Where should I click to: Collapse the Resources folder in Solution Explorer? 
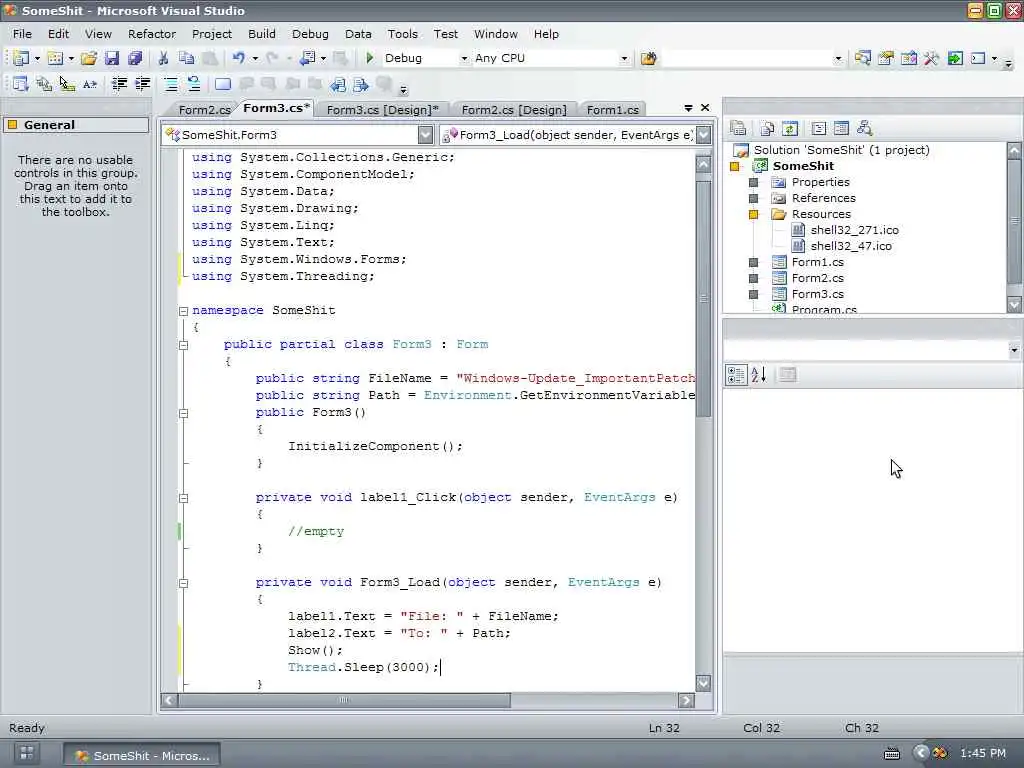pos(753,214)
